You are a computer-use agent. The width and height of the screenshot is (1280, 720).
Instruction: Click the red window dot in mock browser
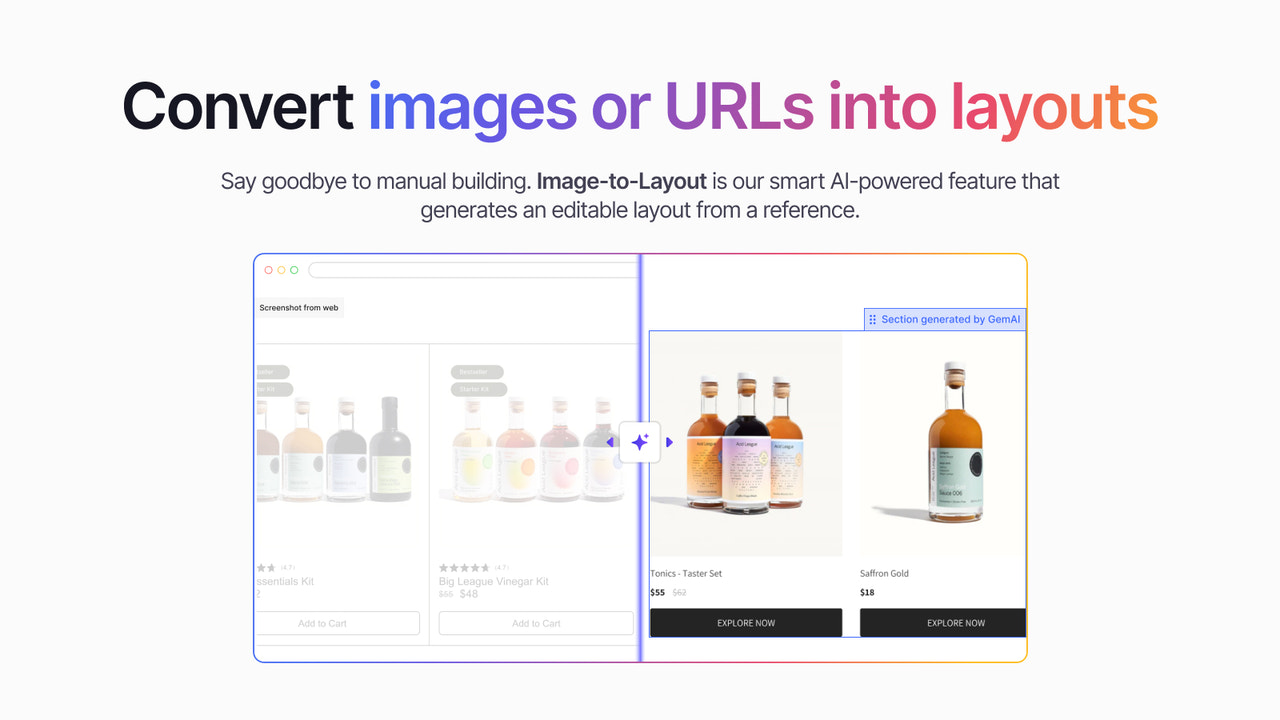(268, 270)
